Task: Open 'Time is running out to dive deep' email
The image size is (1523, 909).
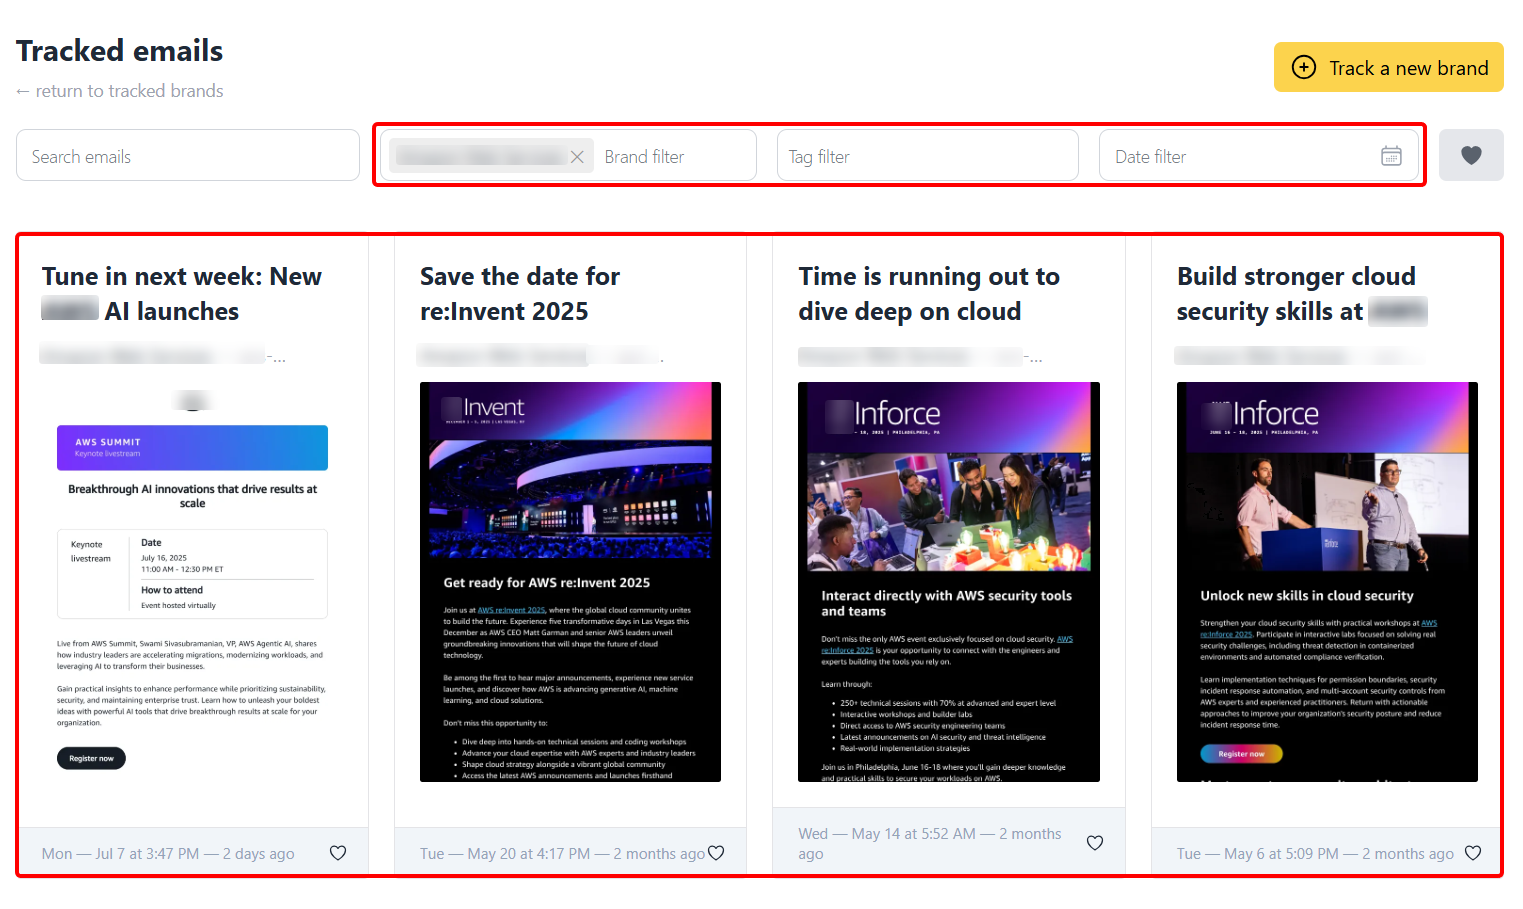Action: pos(929,294)
